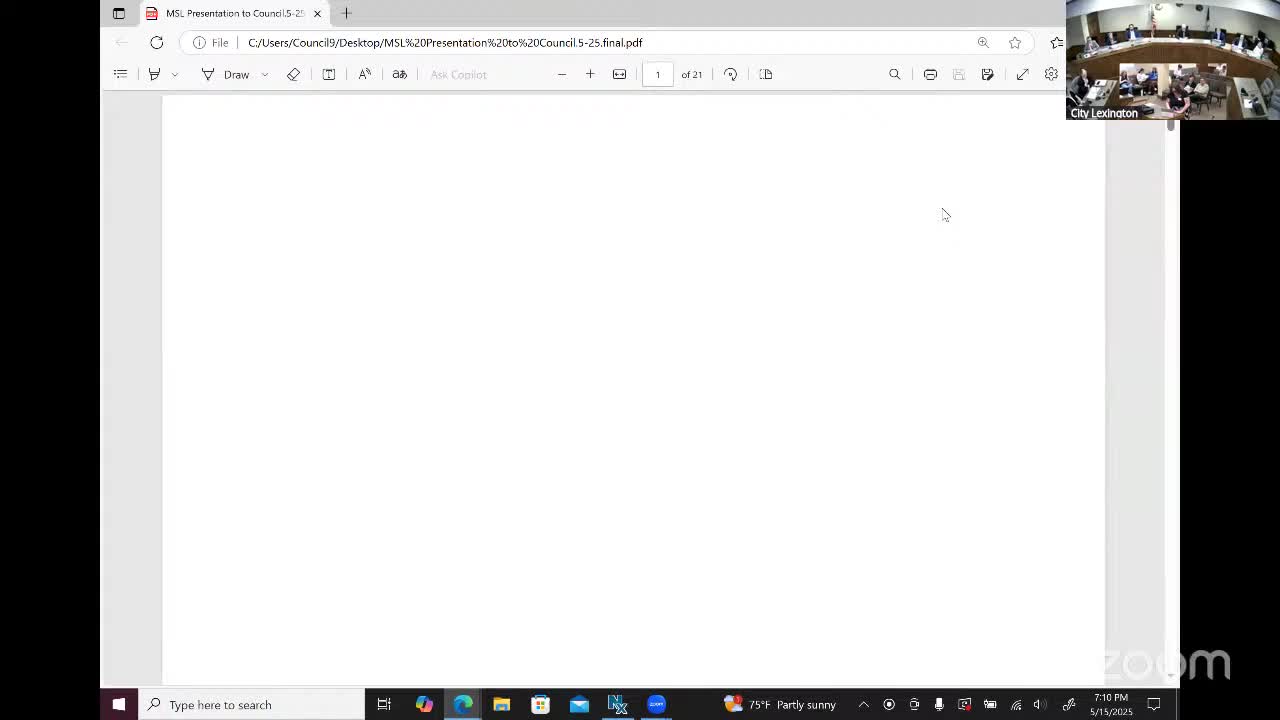Screen dimensions: 1280x720
Task: Start Read aloud from the PDF toolbar
Action: pyautogui.click(x=365, y=74)
